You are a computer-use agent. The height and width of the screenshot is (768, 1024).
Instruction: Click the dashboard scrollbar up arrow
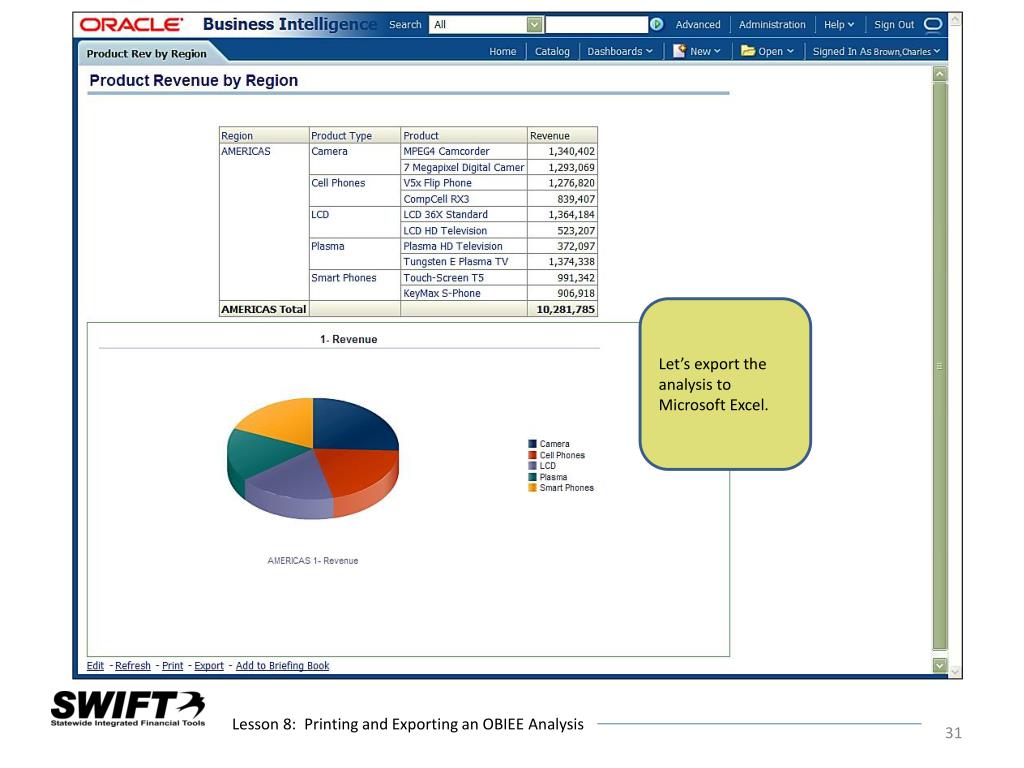[x=940, y=74]
